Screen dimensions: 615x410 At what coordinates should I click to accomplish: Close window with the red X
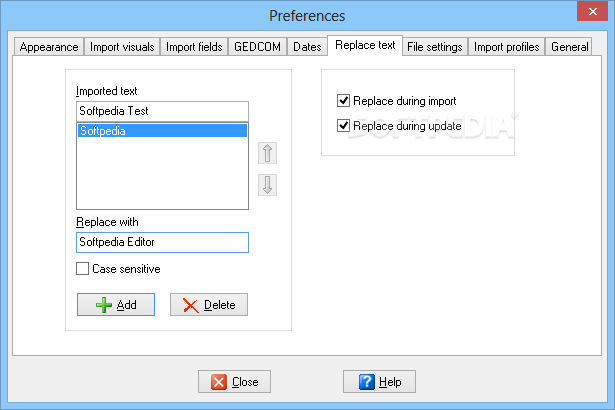592,11
